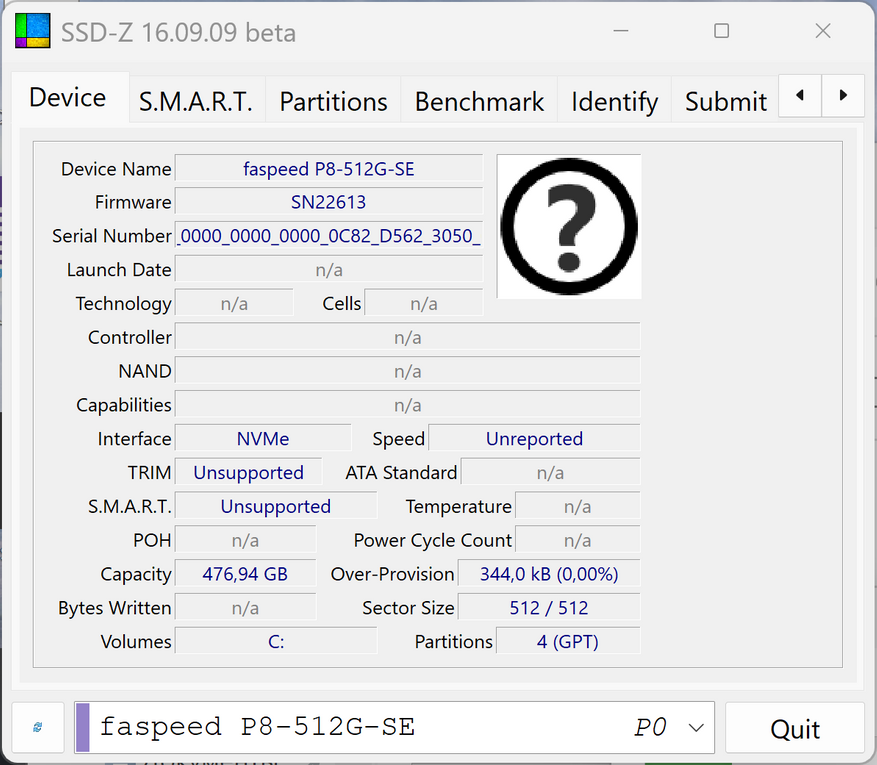Click the Power Cycle Count n/a field
The width and height of the screenshot is (877, 765).
coord(577,540)
